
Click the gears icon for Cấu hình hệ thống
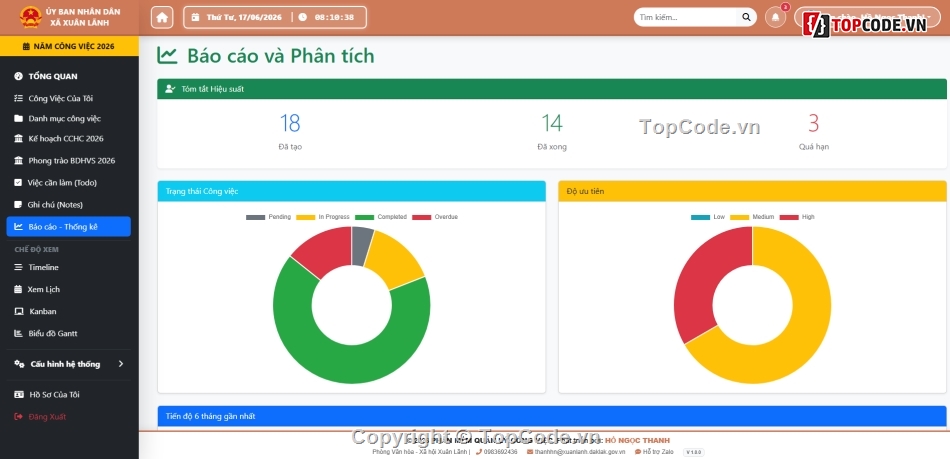[x=19, y=364]
